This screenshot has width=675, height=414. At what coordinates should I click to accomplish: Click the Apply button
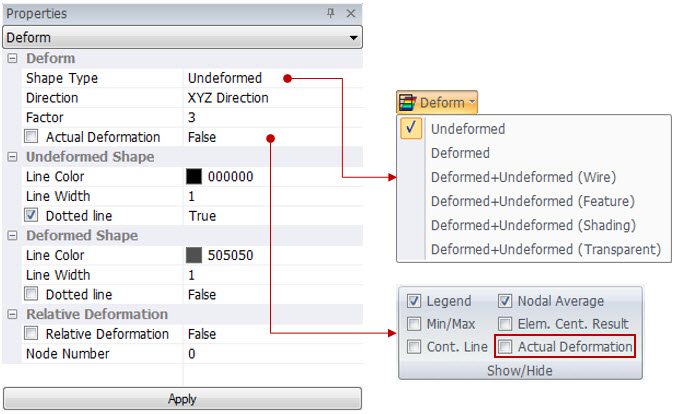(x=182, y=398)
